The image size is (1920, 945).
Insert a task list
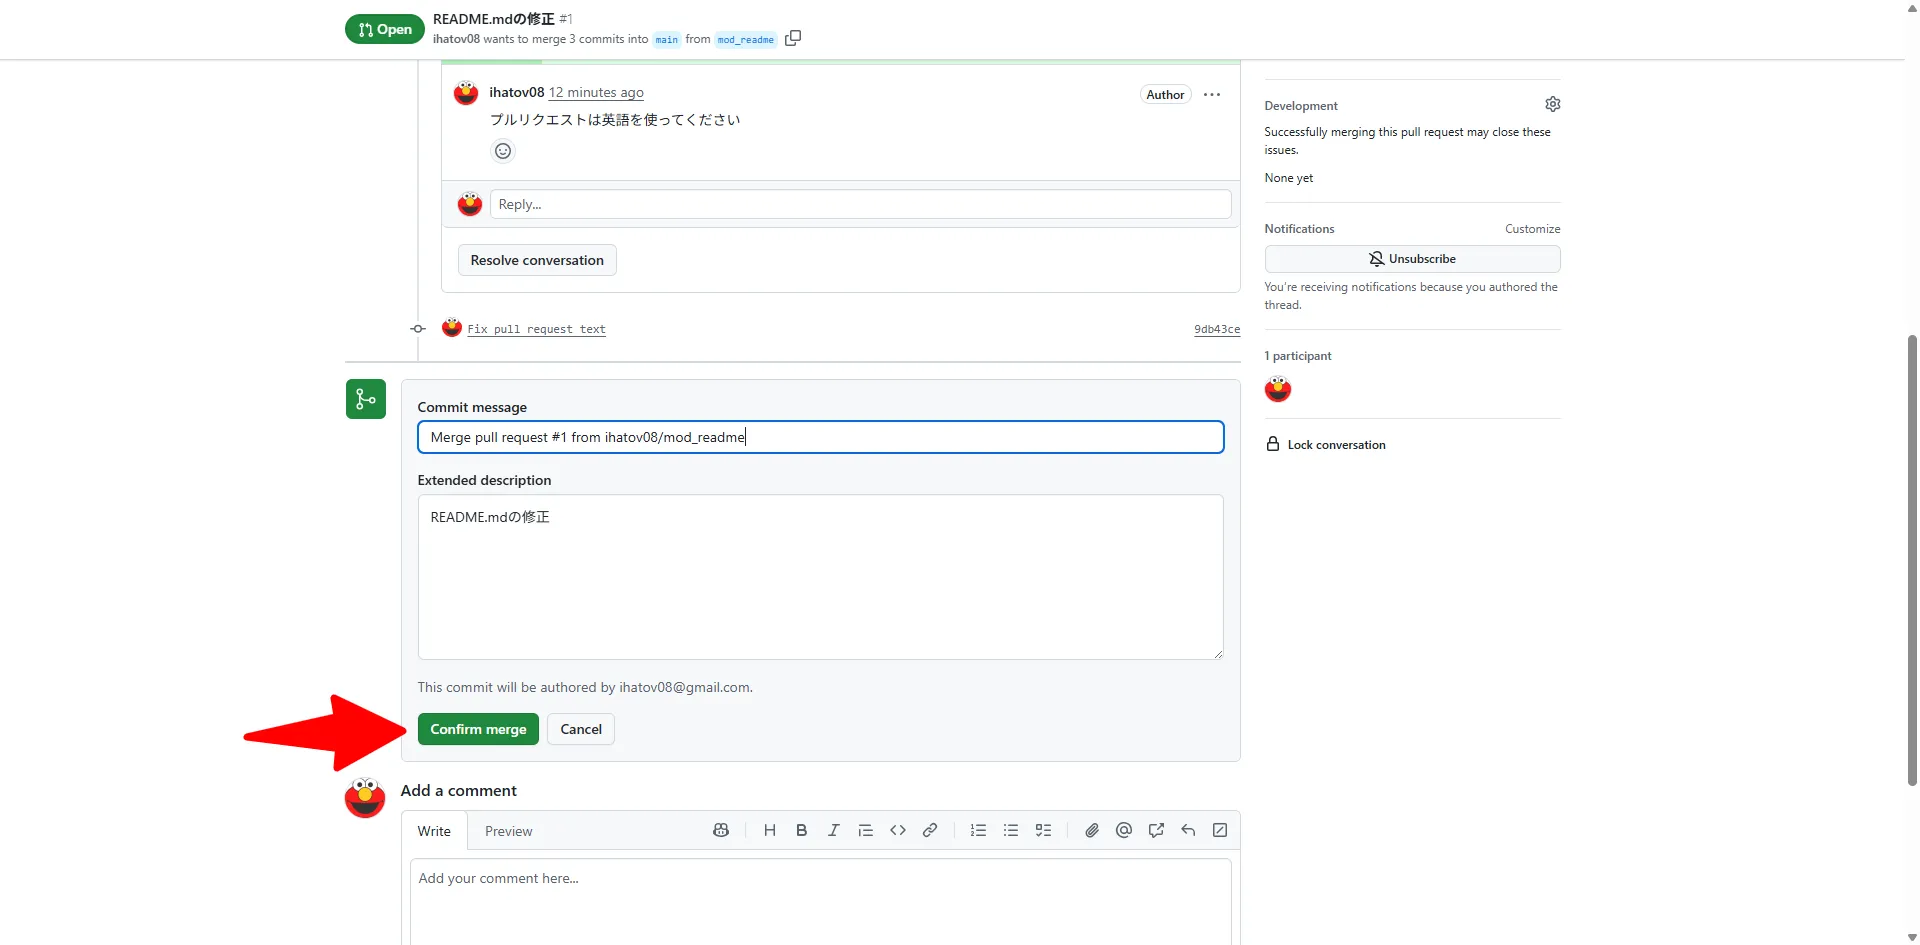tap(1043, 830)
